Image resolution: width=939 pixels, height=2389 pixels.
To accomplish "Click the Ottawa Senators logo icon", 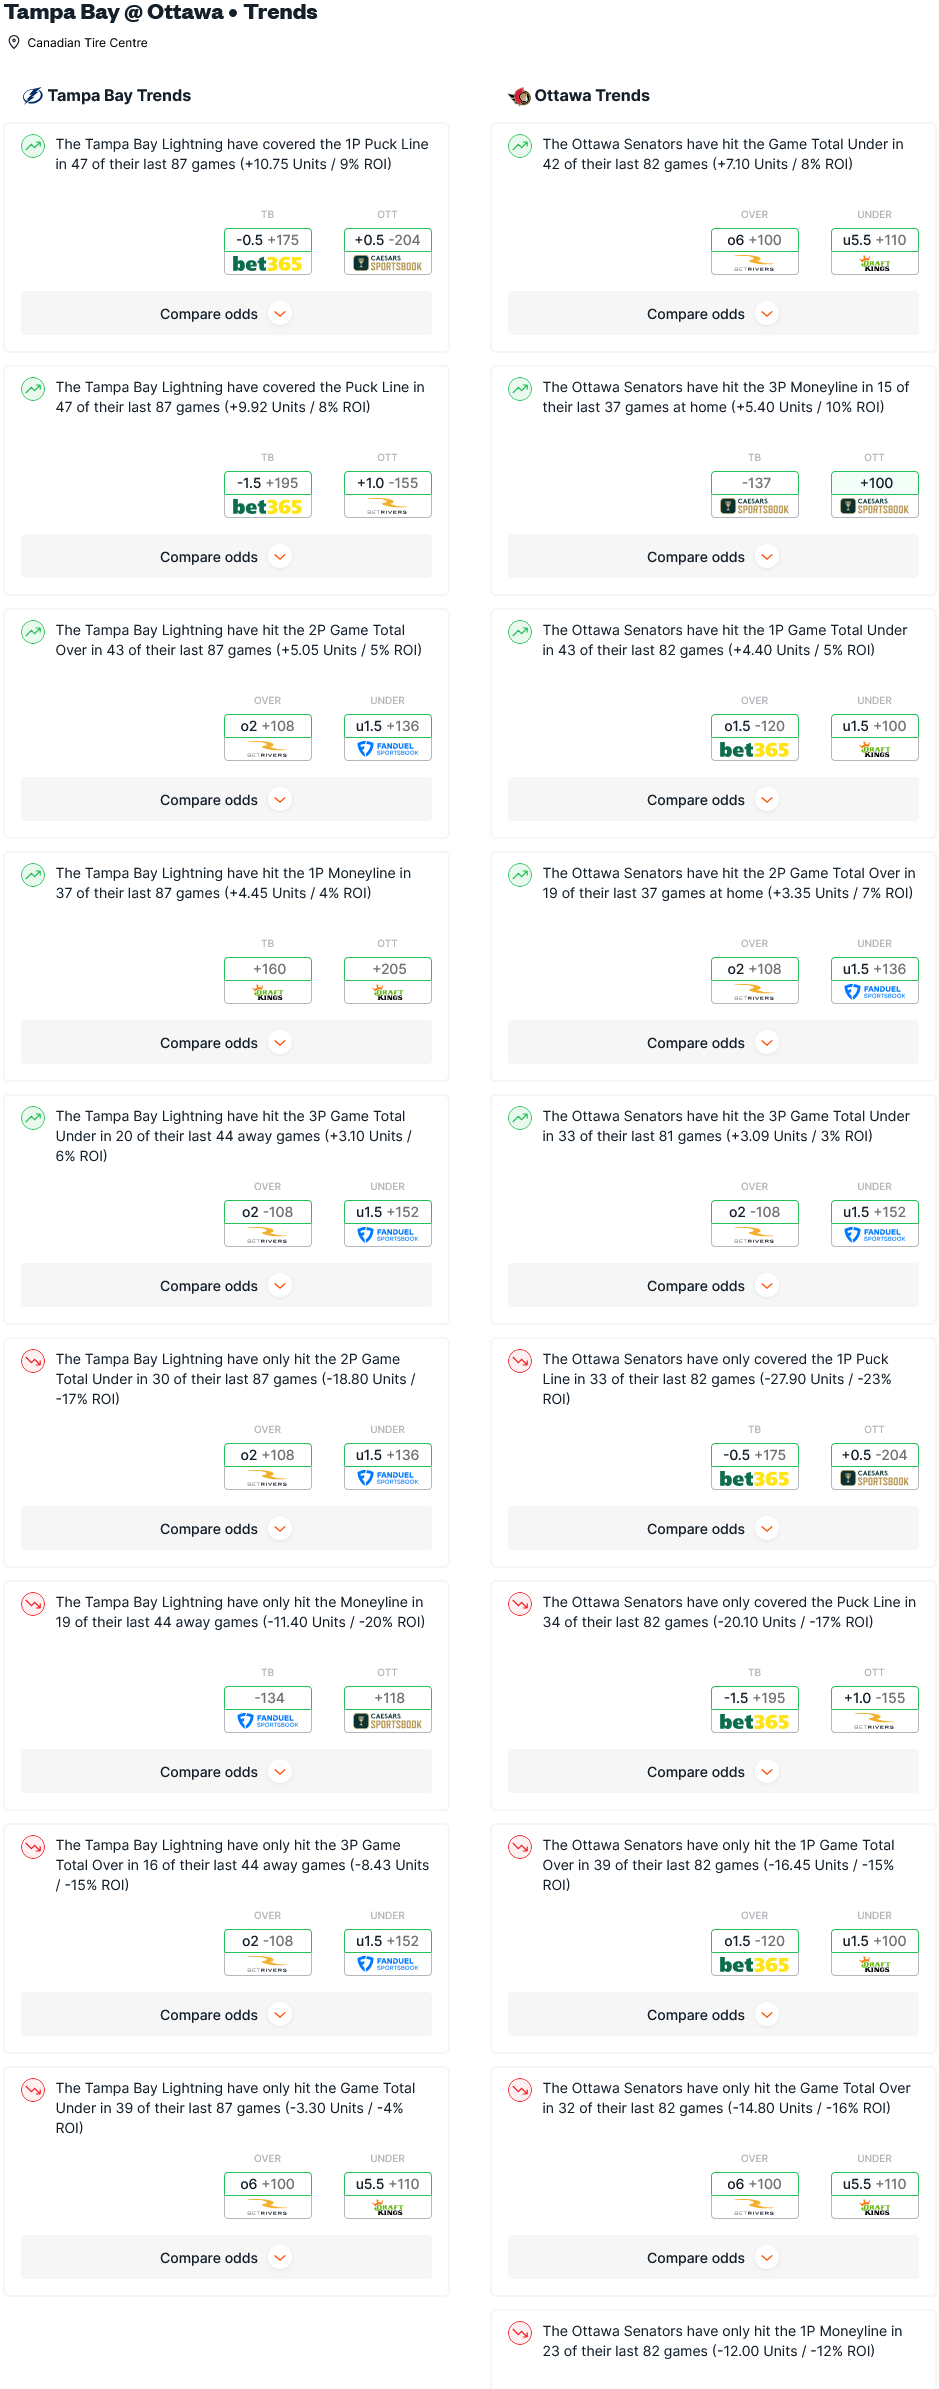I will pos(519,96).
